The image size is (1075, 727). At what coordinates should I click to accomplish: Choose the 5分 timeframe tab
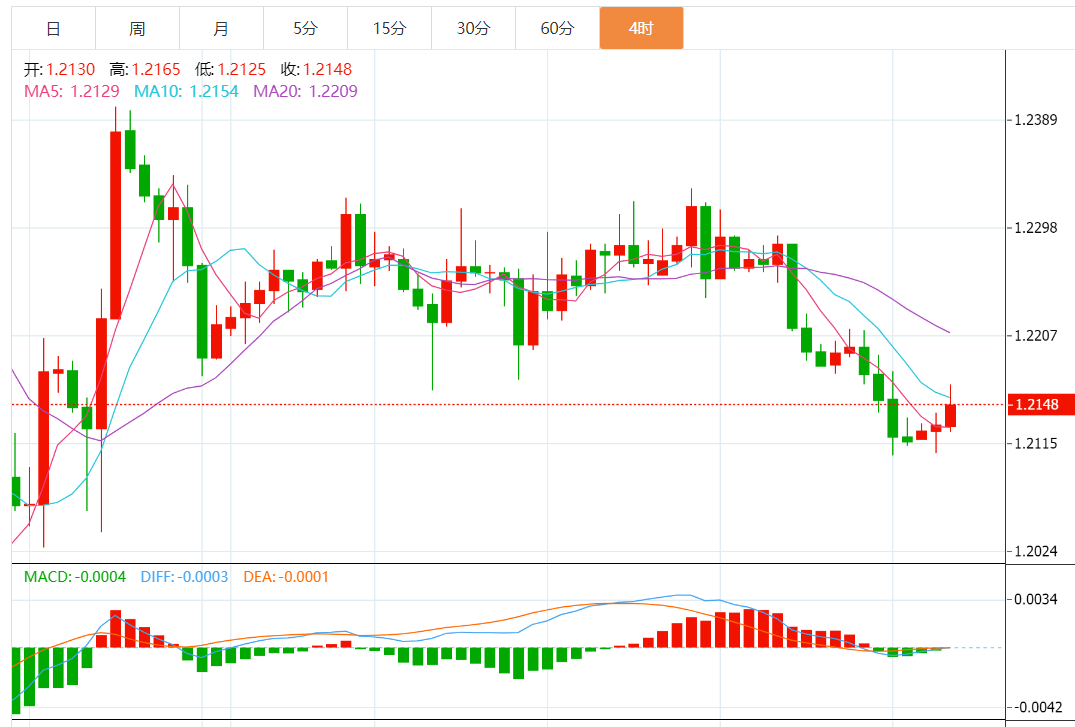(306, 28)
